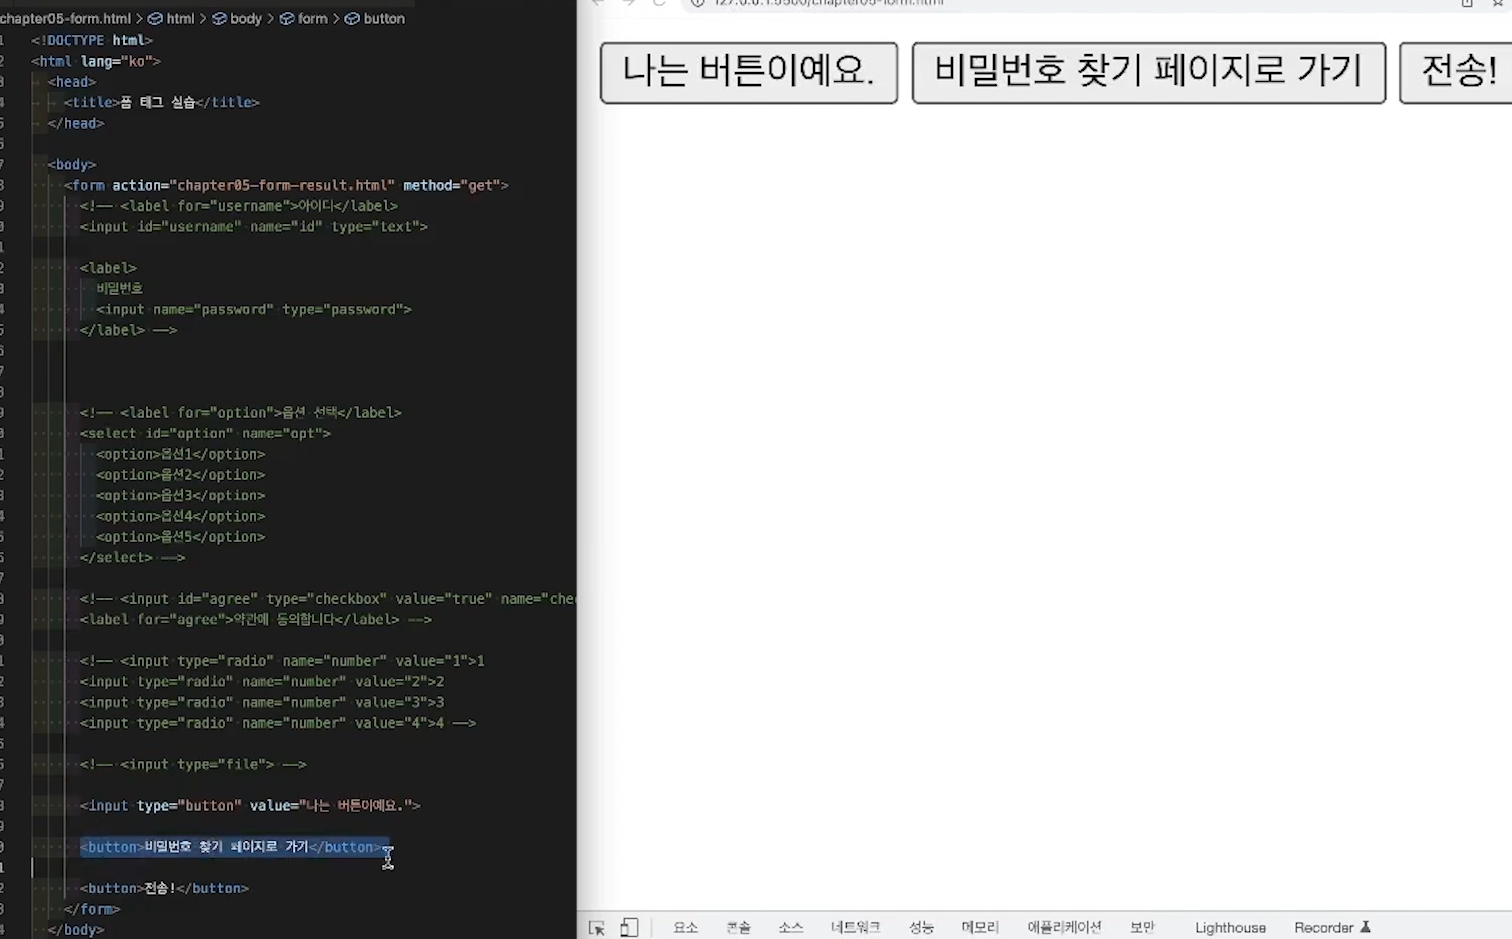The width and height of the screenshot is (1512, 939).
Task: Click the select id="option" name="opt" line
Action: point(205,433)
